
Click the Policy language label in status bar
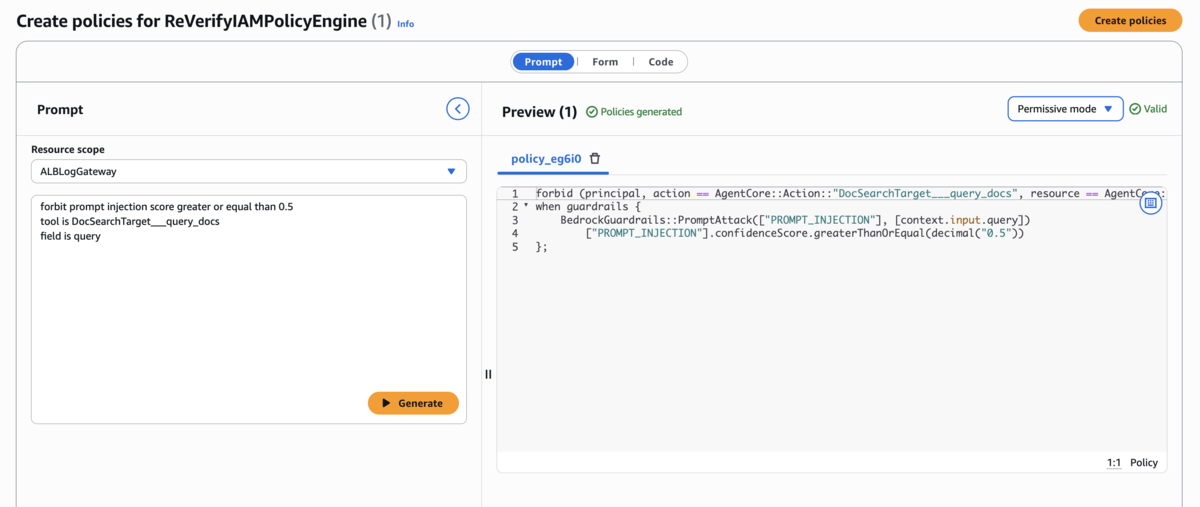(x=1144, y=463)
